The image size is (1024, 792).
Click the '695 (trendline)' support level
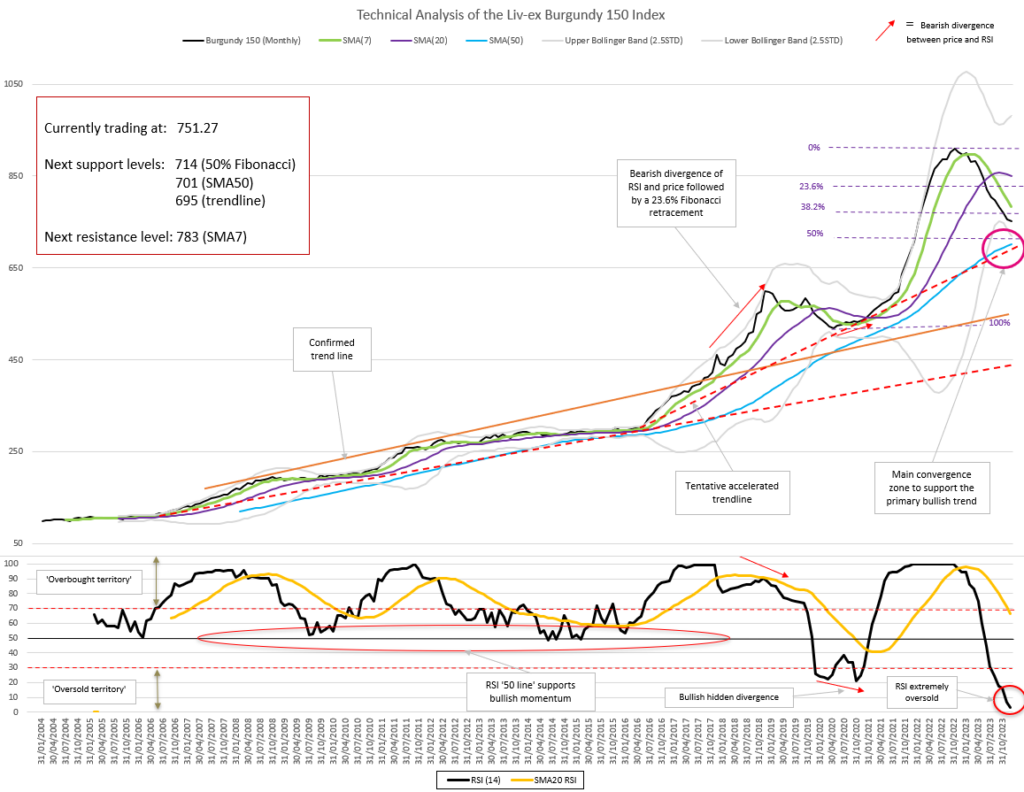point(220,200)
